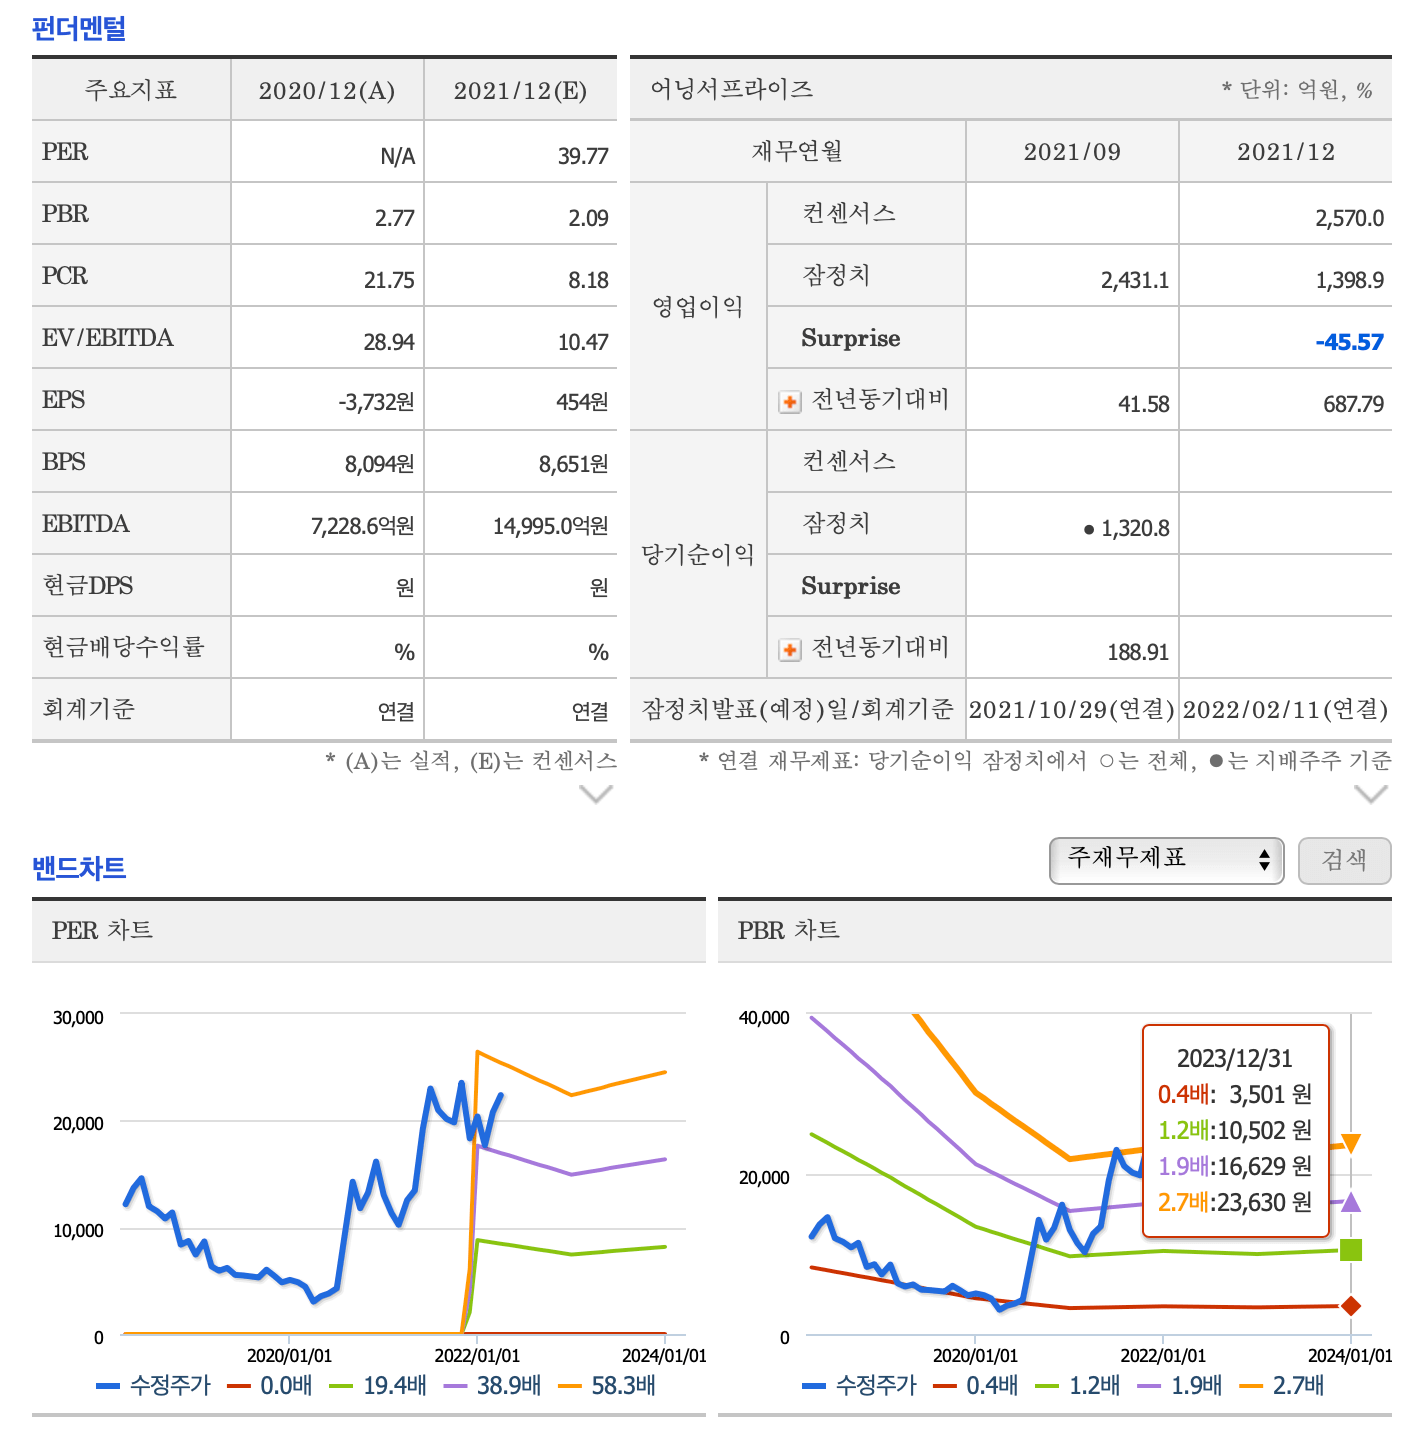1406x1444 pixels.
Task: Open the 주재무제표 dropdown
Action: pyautogui.click(x=1165, y=861)
